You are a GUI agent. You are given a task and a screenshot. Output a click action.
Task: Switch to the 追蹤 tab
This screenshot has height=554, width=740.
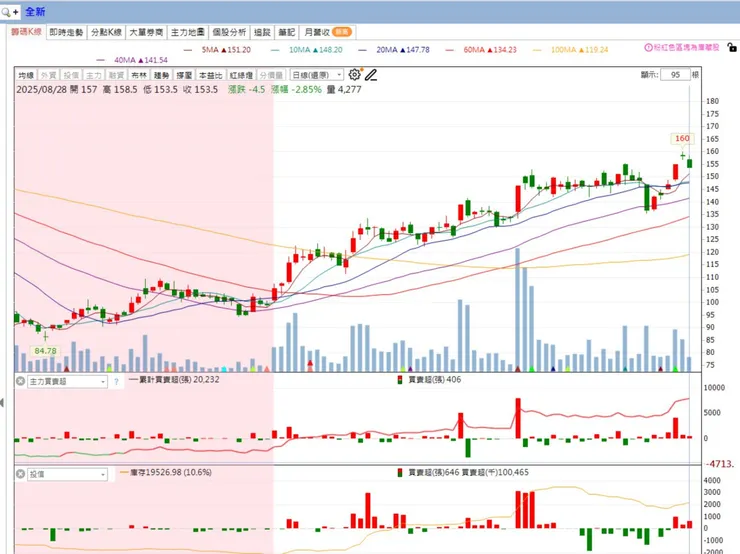click(262, 32)
